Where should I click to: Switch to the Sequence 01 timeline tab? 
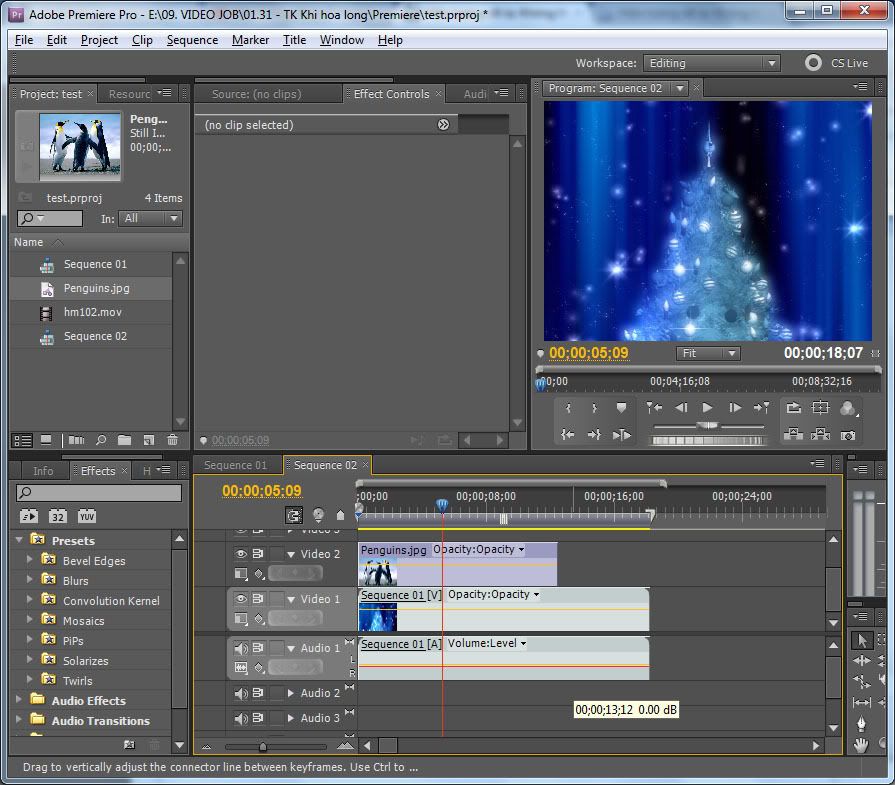click(x=236, y=465)
